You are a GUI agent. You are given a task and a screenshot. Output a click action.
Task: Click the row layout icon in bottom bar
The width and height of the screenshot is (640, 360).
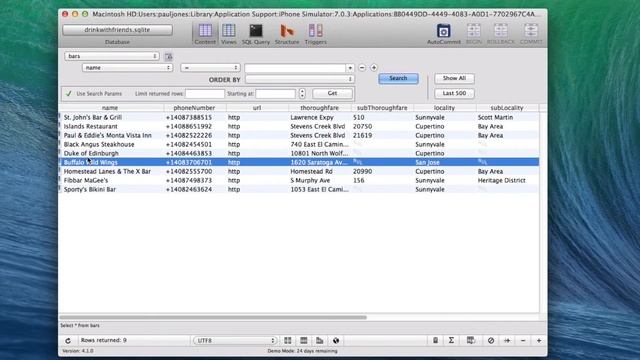(x=304, y=340)
